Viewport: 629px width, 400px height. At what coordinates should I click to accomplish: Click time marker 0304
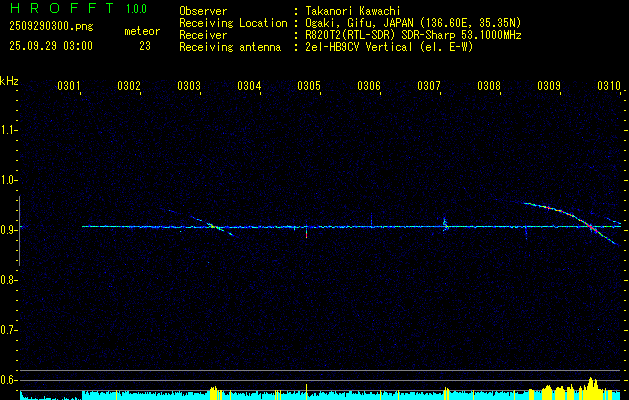click(x=249, y=86)
